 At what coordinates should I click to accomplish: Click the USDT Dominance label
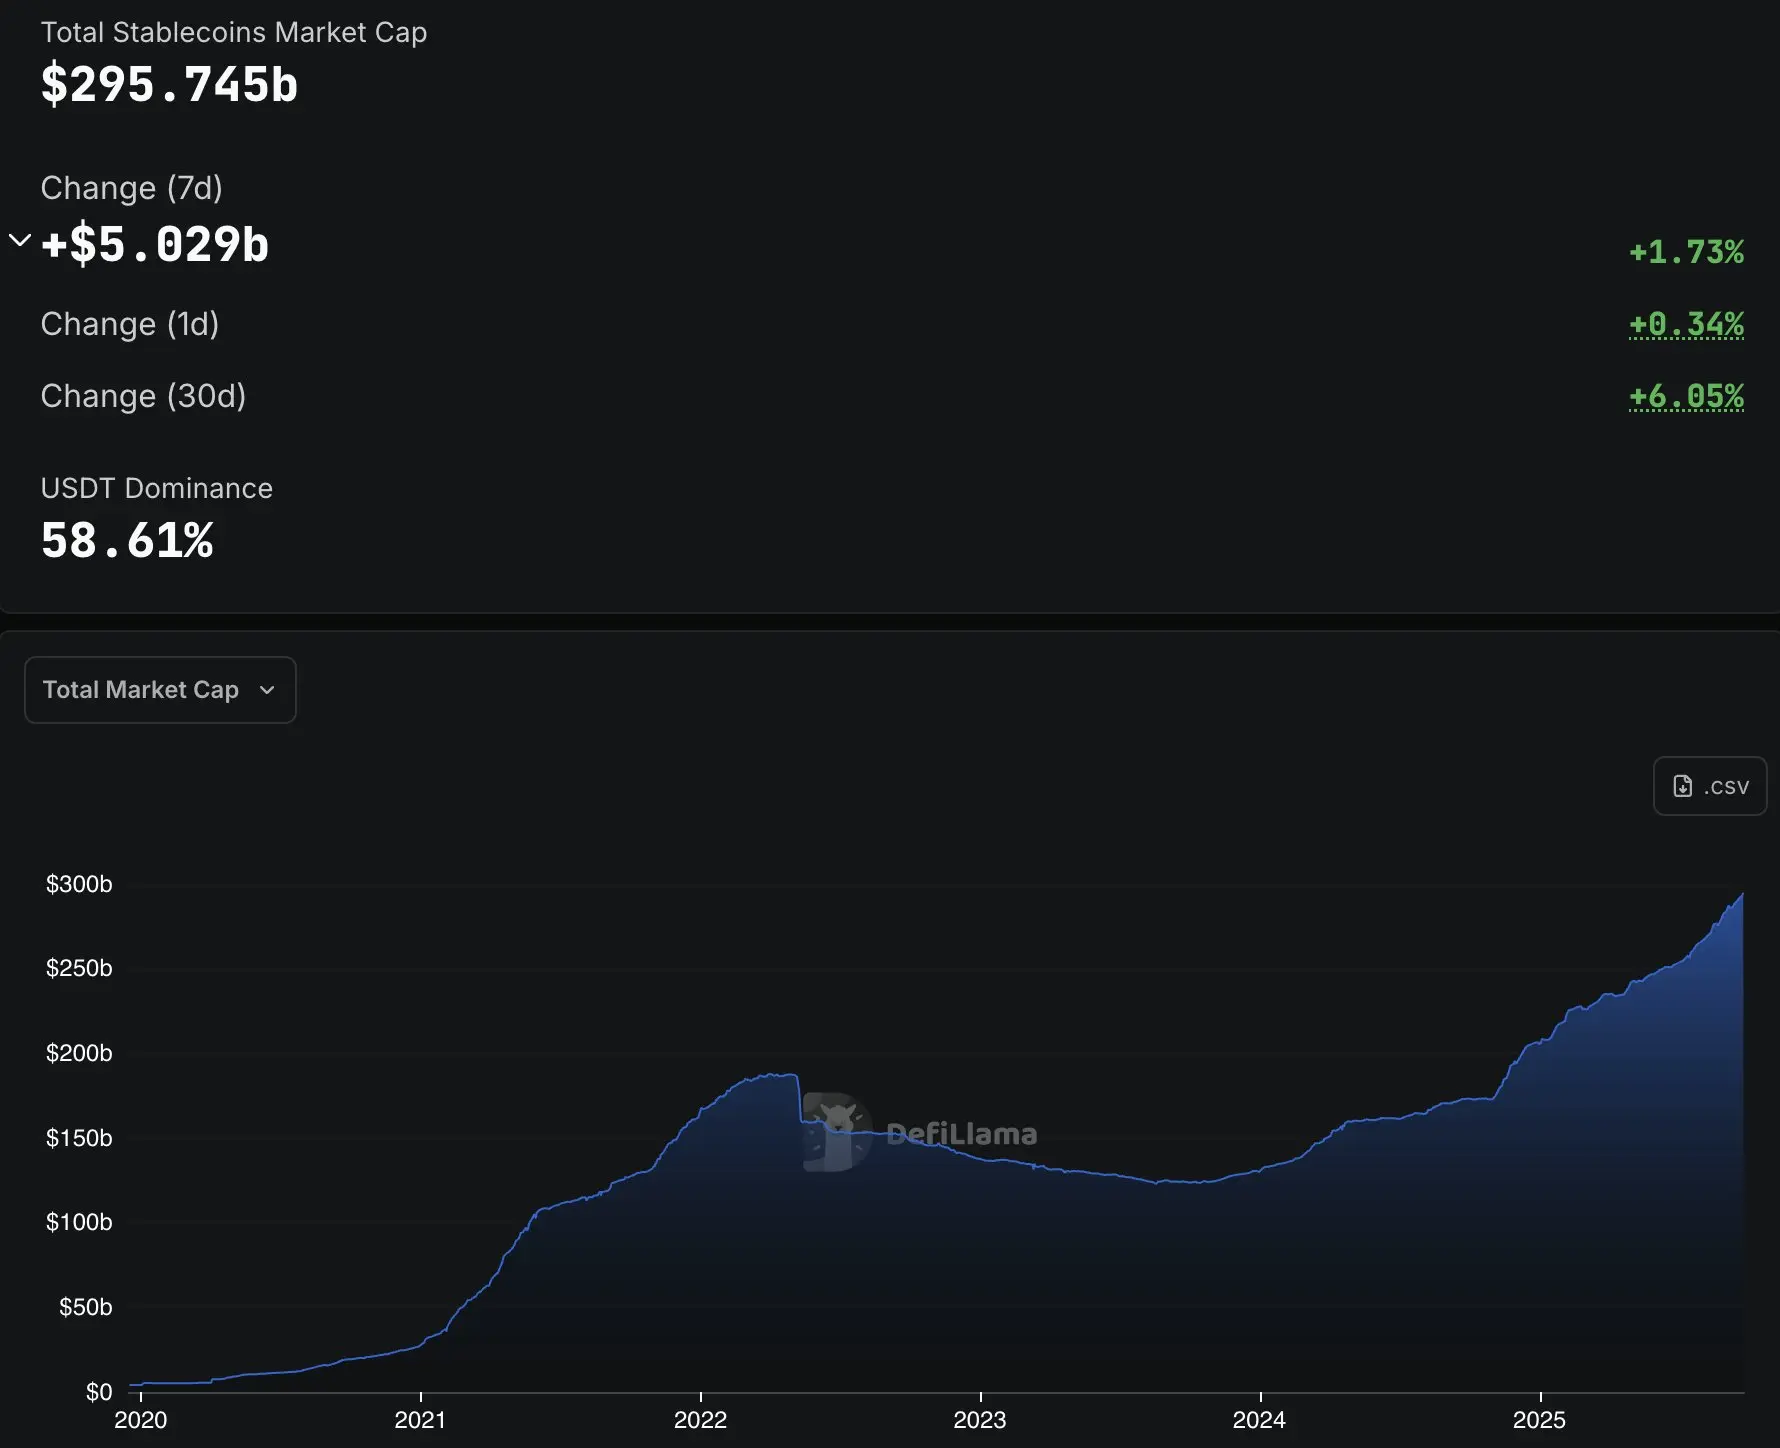156,488
